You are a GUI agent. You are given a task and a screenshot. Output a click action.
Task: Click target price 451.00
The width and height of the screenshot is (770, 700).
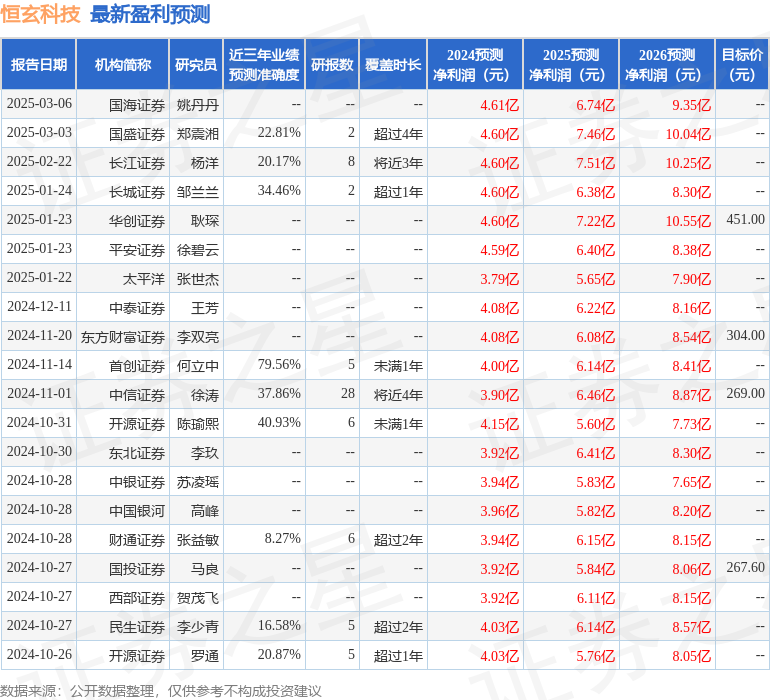[745, 220]
